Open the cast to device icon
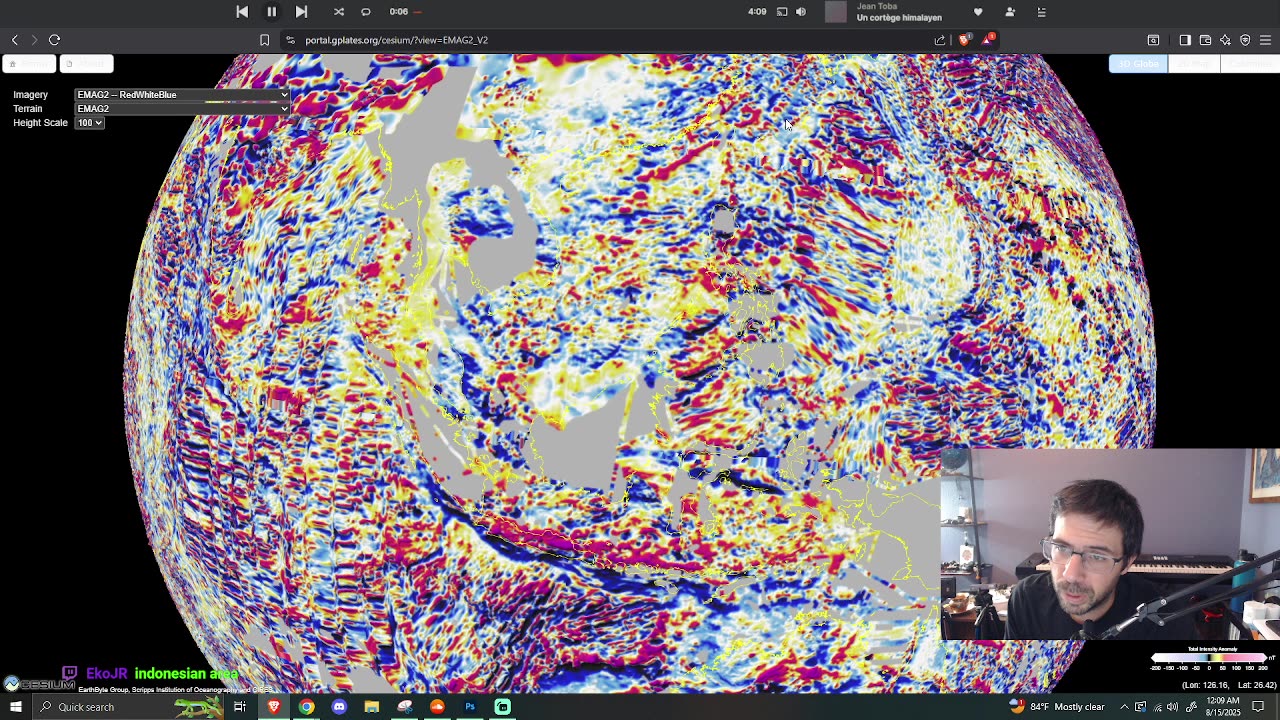This screenshot has height=720, width=1280. pyautogui.click(x=782, y=12)
